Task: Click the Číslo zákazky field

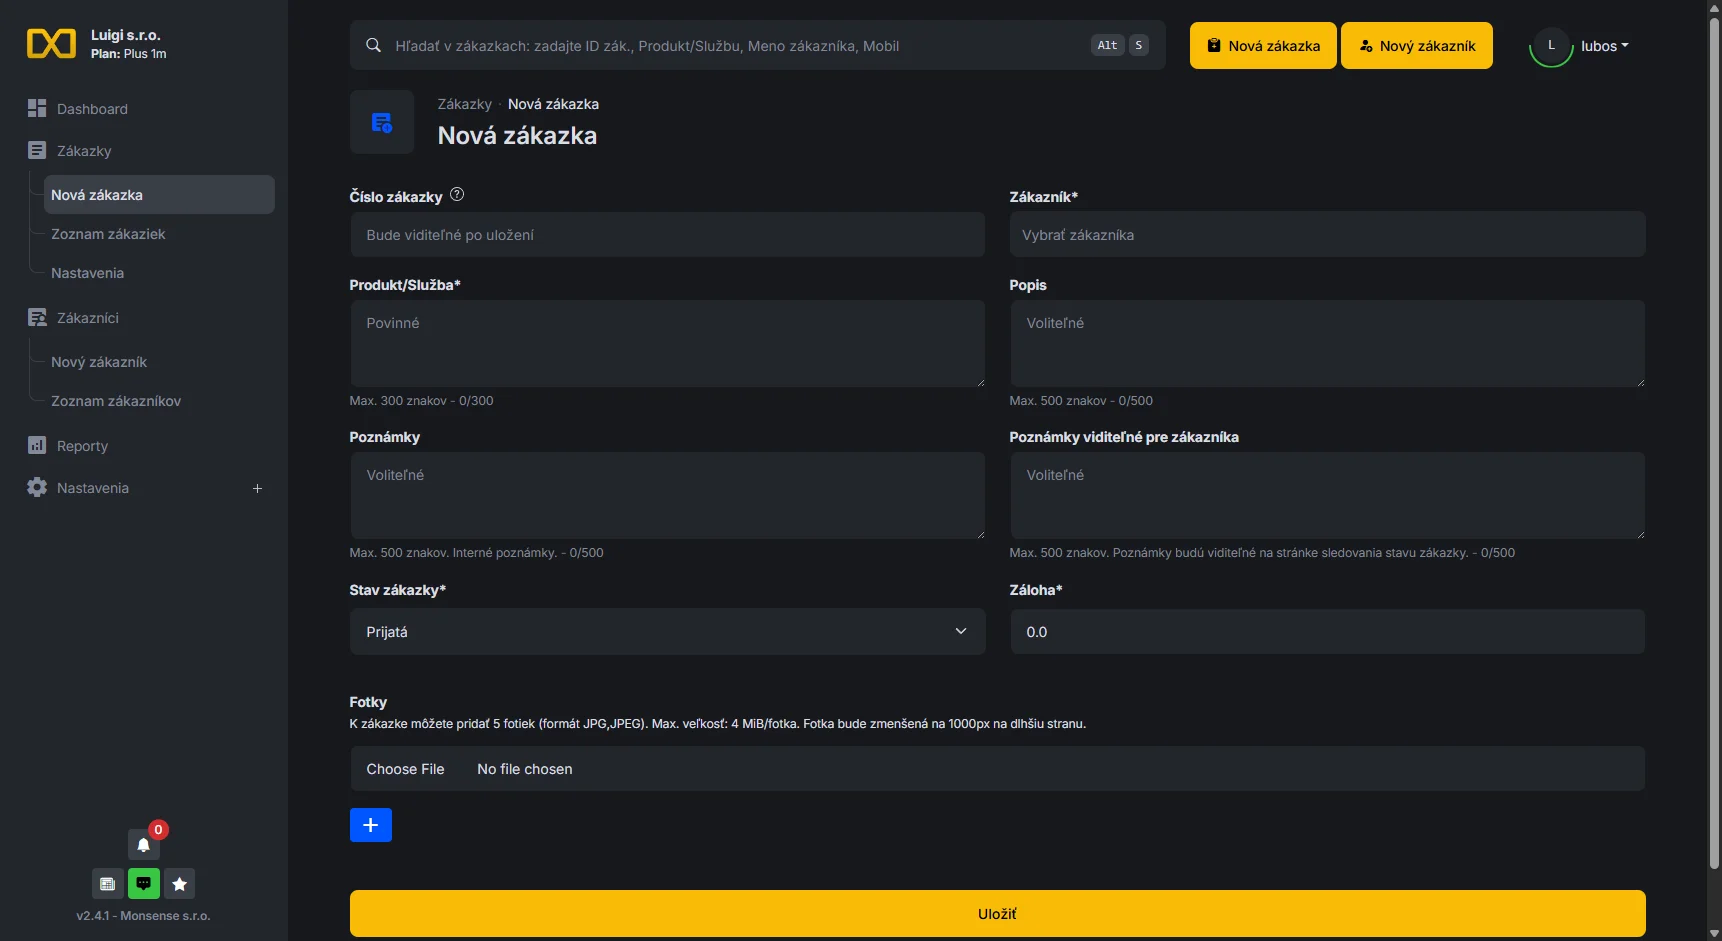Action: click(x=667, y=235)
